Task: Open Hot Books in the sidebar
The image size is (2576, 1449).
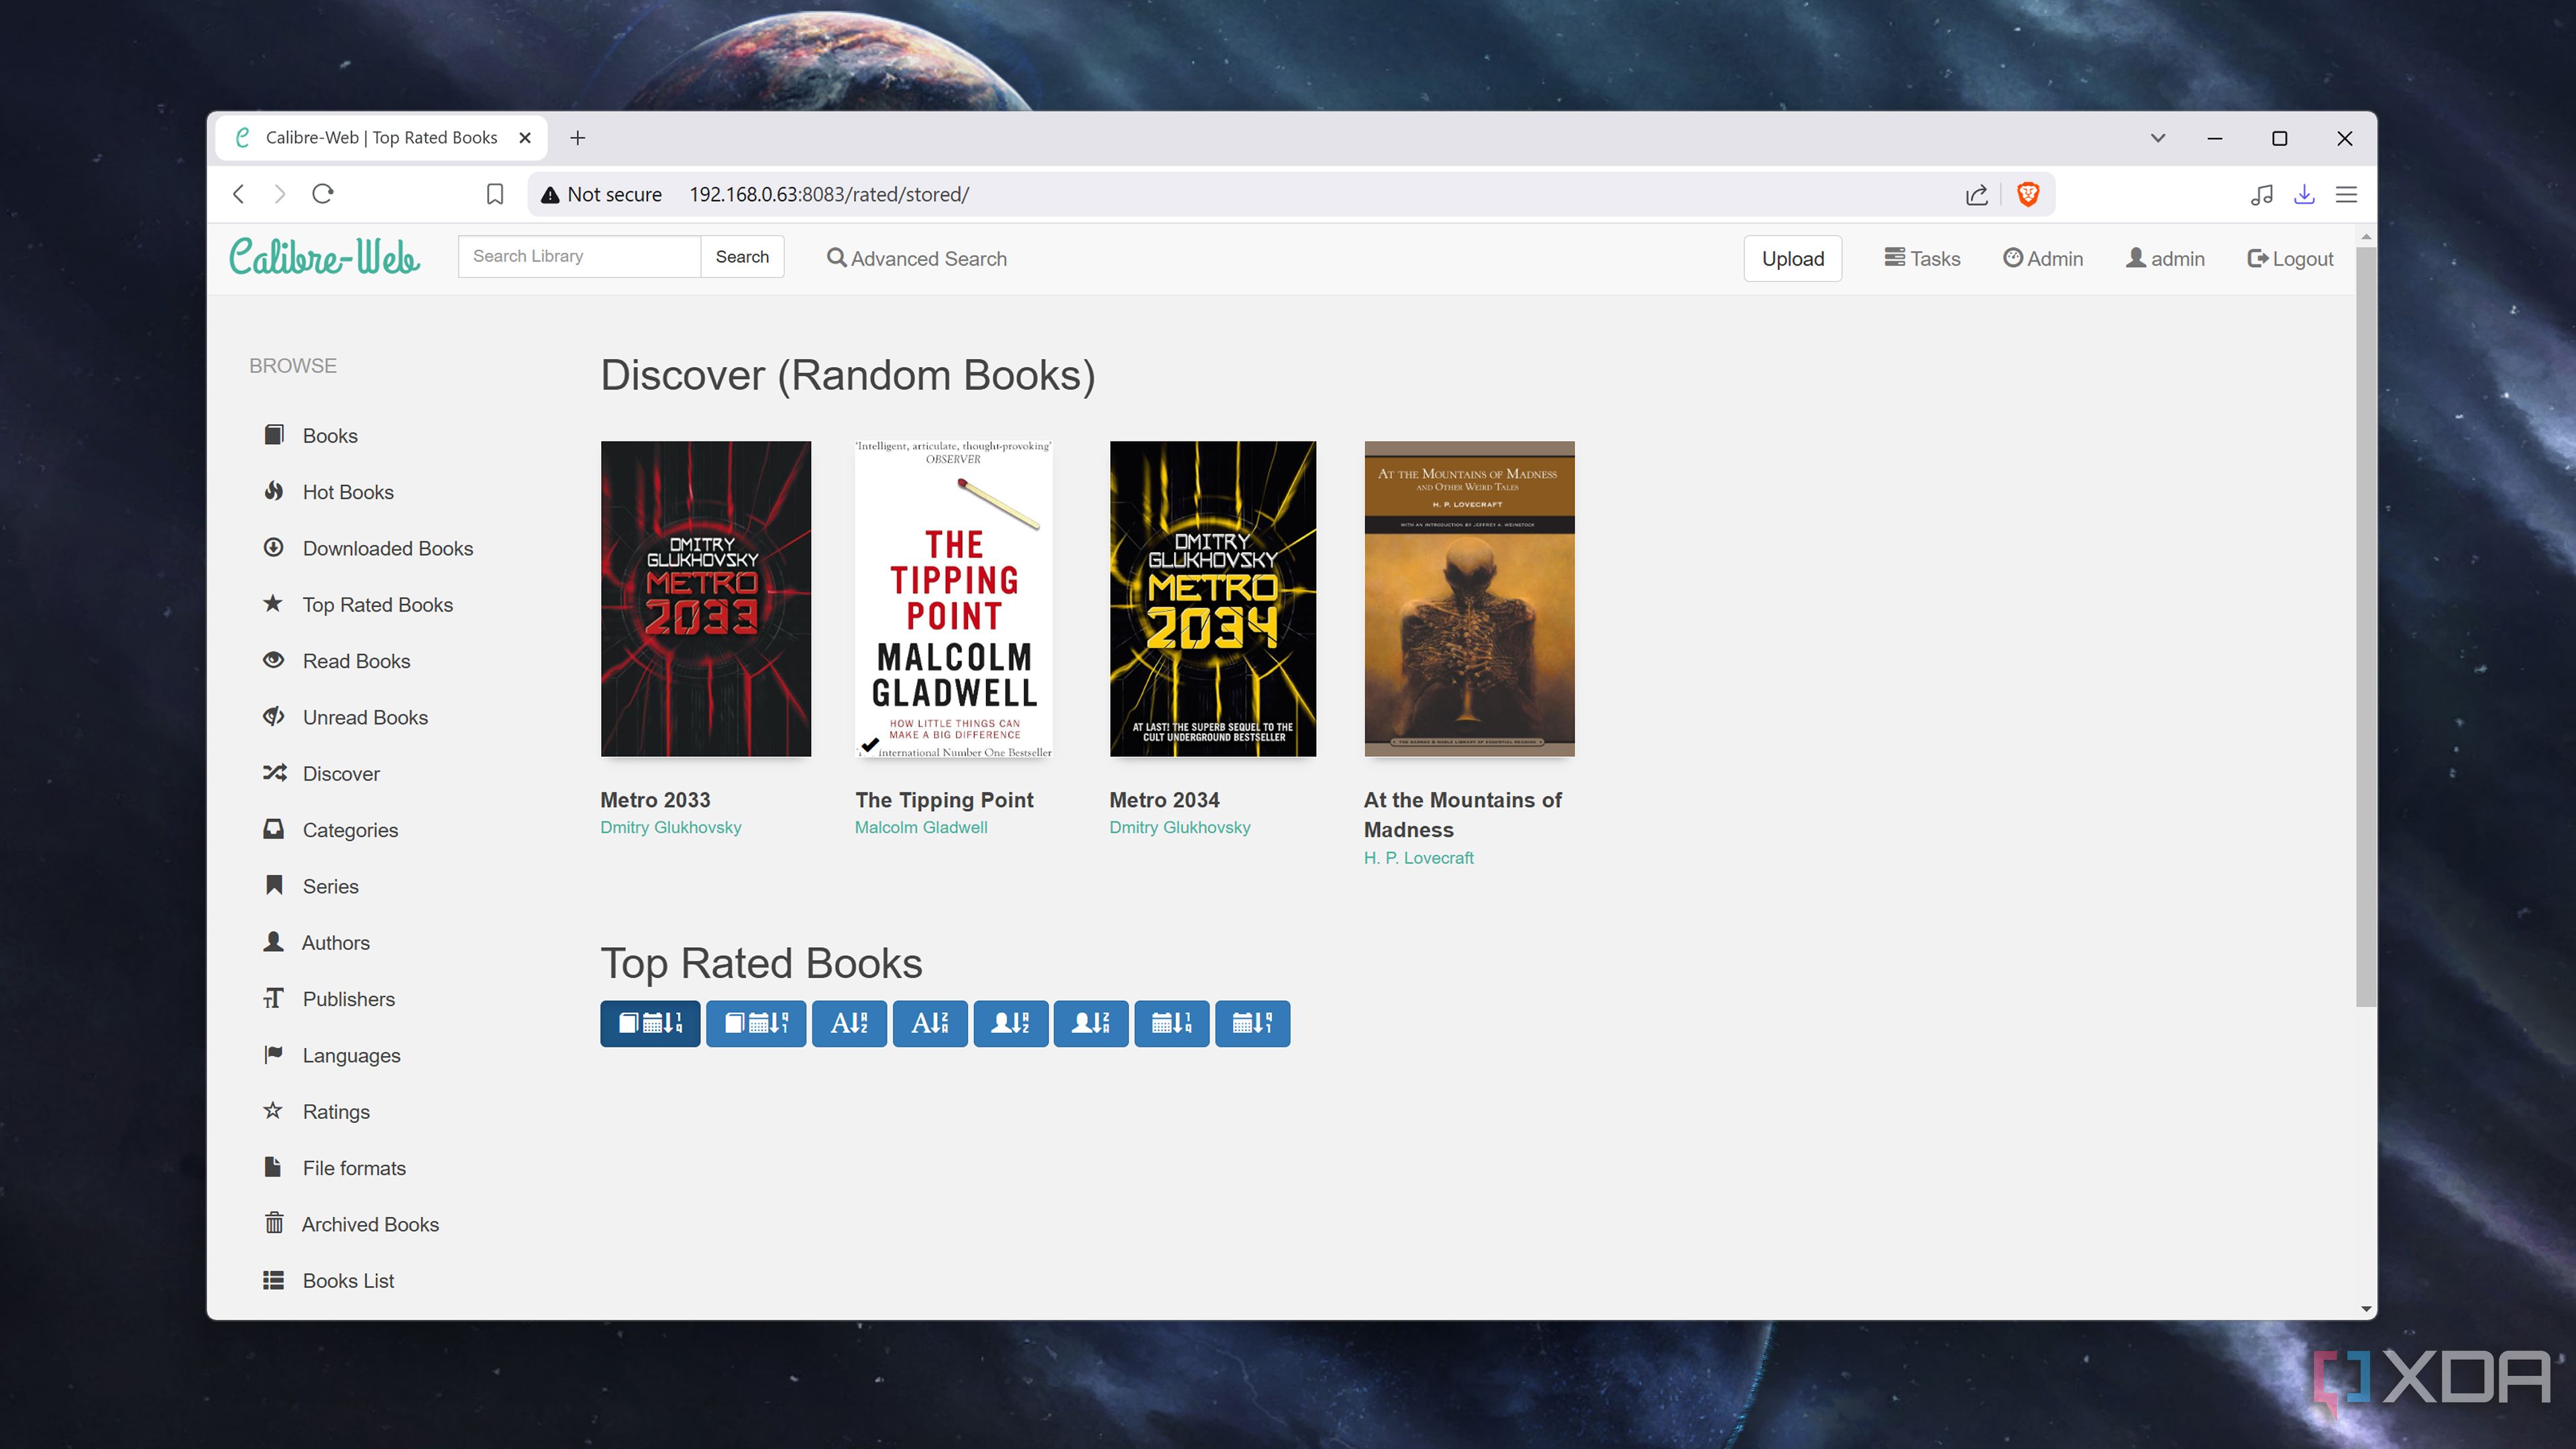Action: pos(348,492)
